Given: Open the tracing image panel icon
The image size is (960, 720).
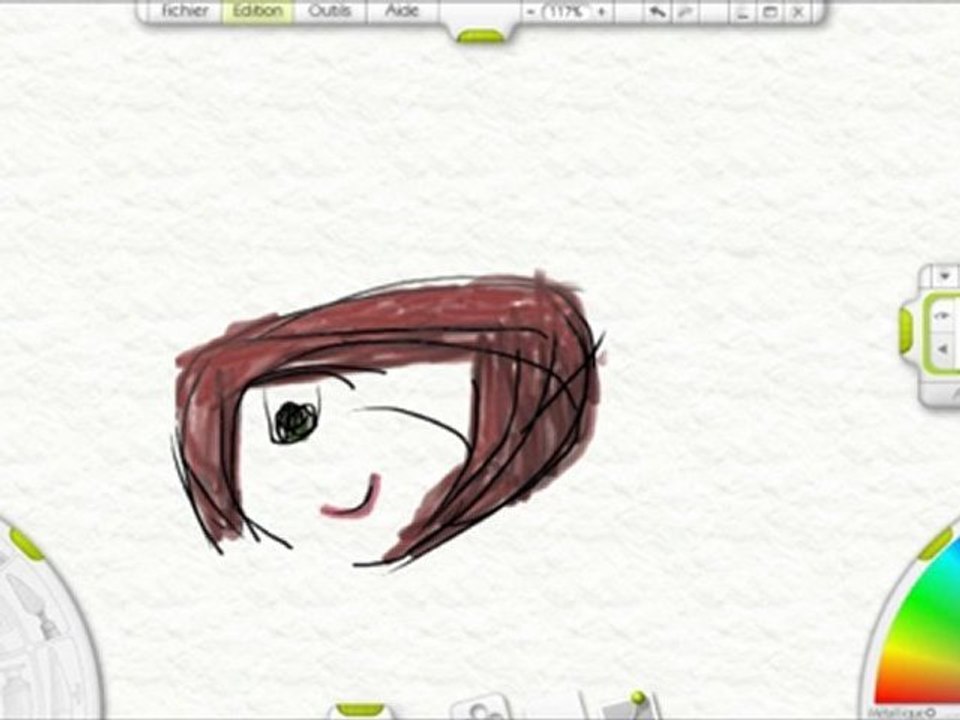Looking at the screenshot, I should pos(482,708).
